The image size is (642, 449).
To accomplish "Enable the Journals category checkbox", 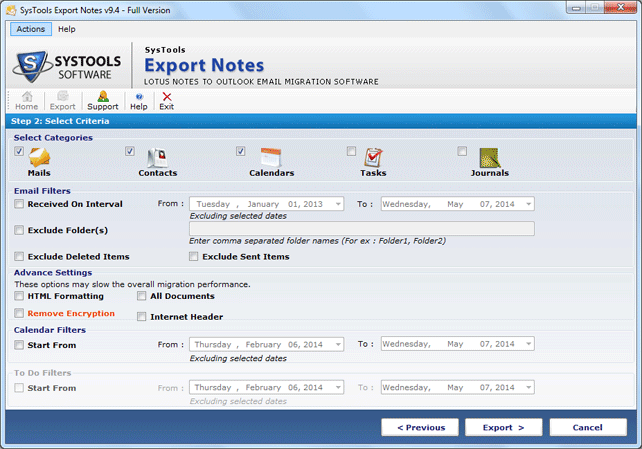I will click(462, 151).
